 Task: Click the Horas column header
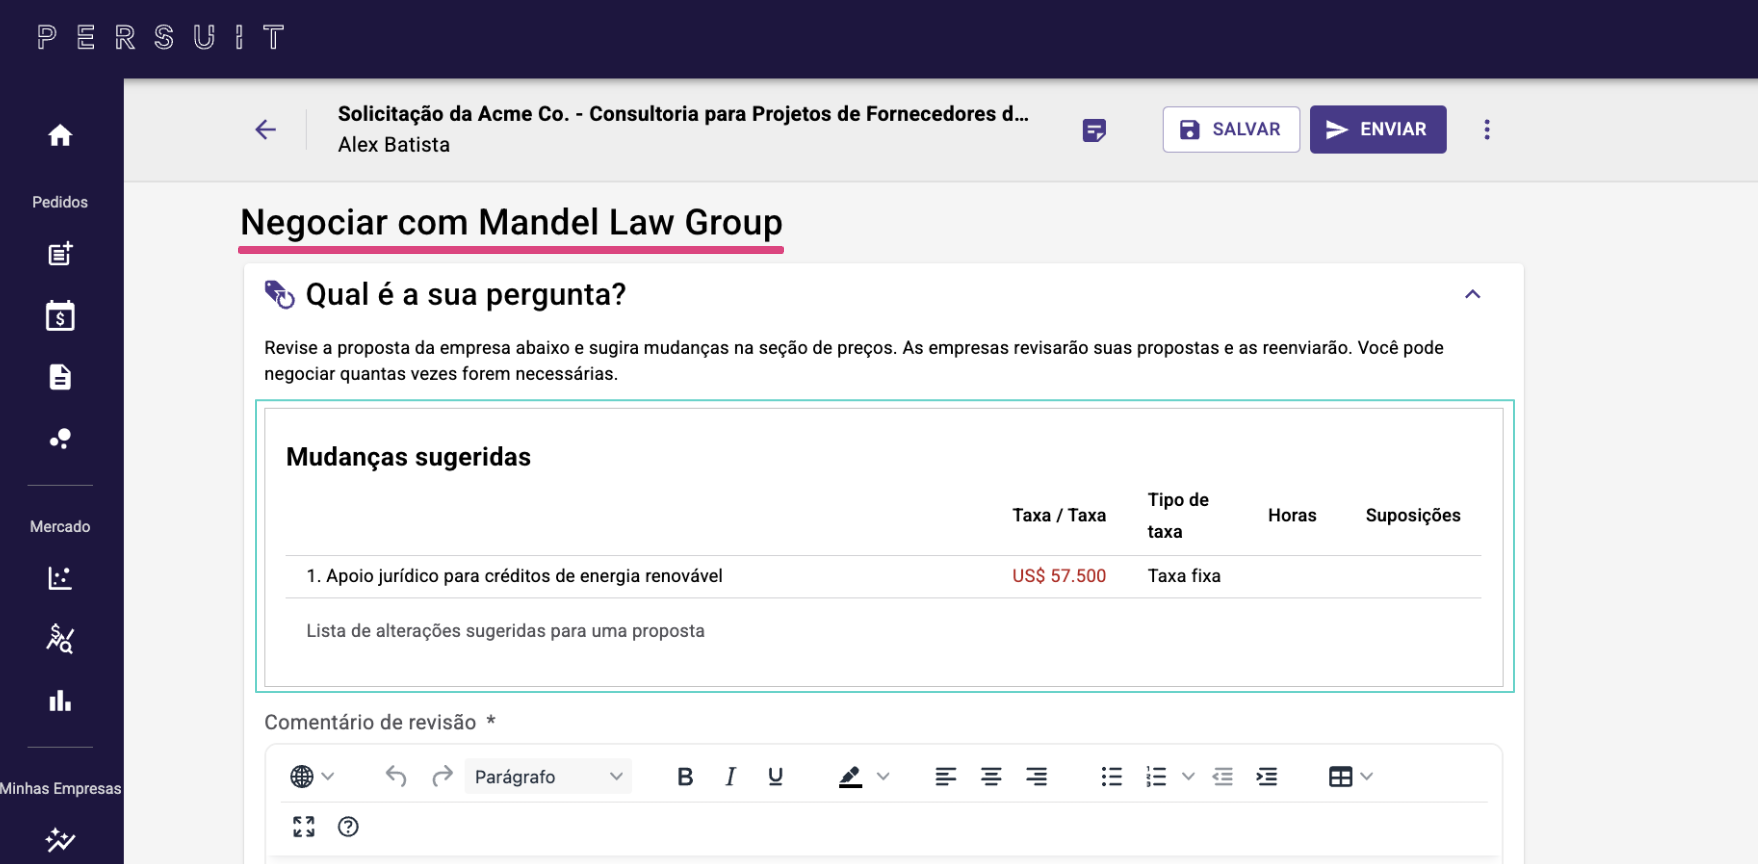pyautogui.click(x=1292, y=515)
